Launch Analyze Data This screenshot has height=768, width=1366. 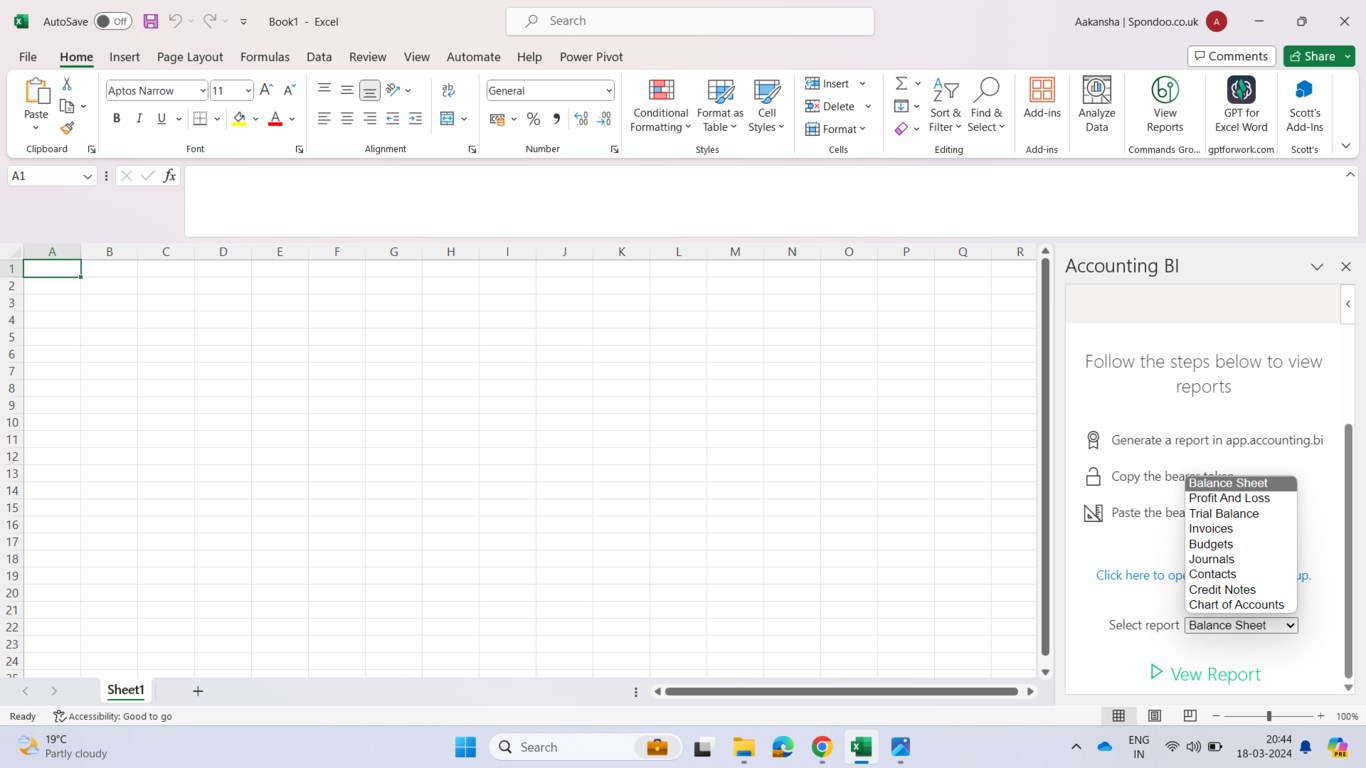pos(1097,105)
